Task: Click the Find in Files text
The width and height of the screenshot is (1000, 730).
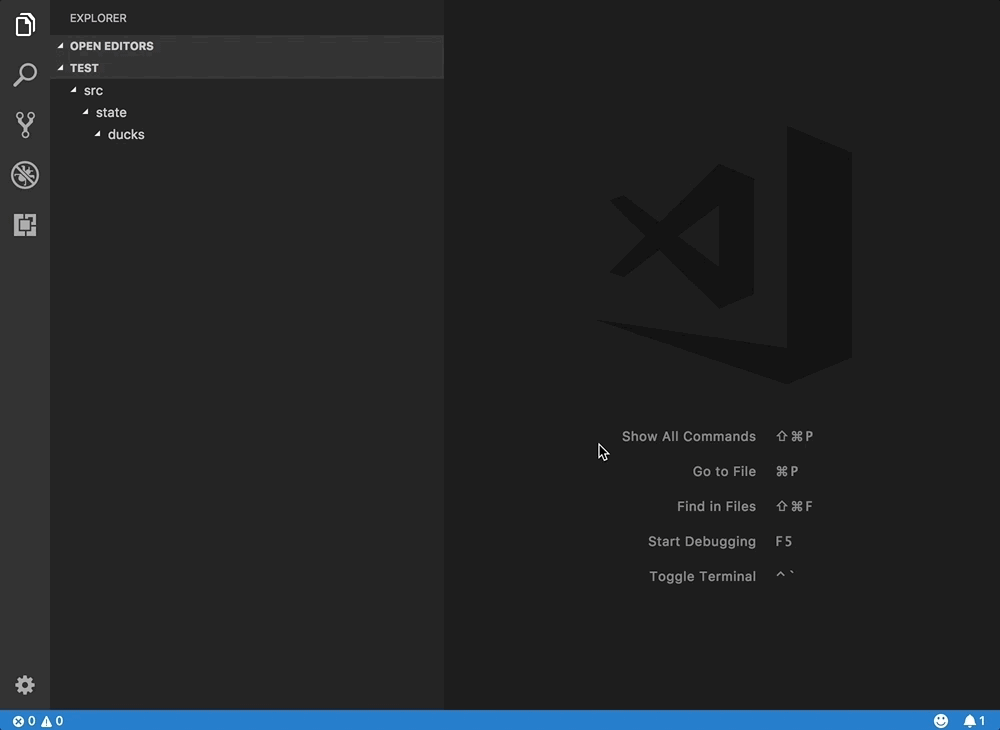Action: [716, 506]
